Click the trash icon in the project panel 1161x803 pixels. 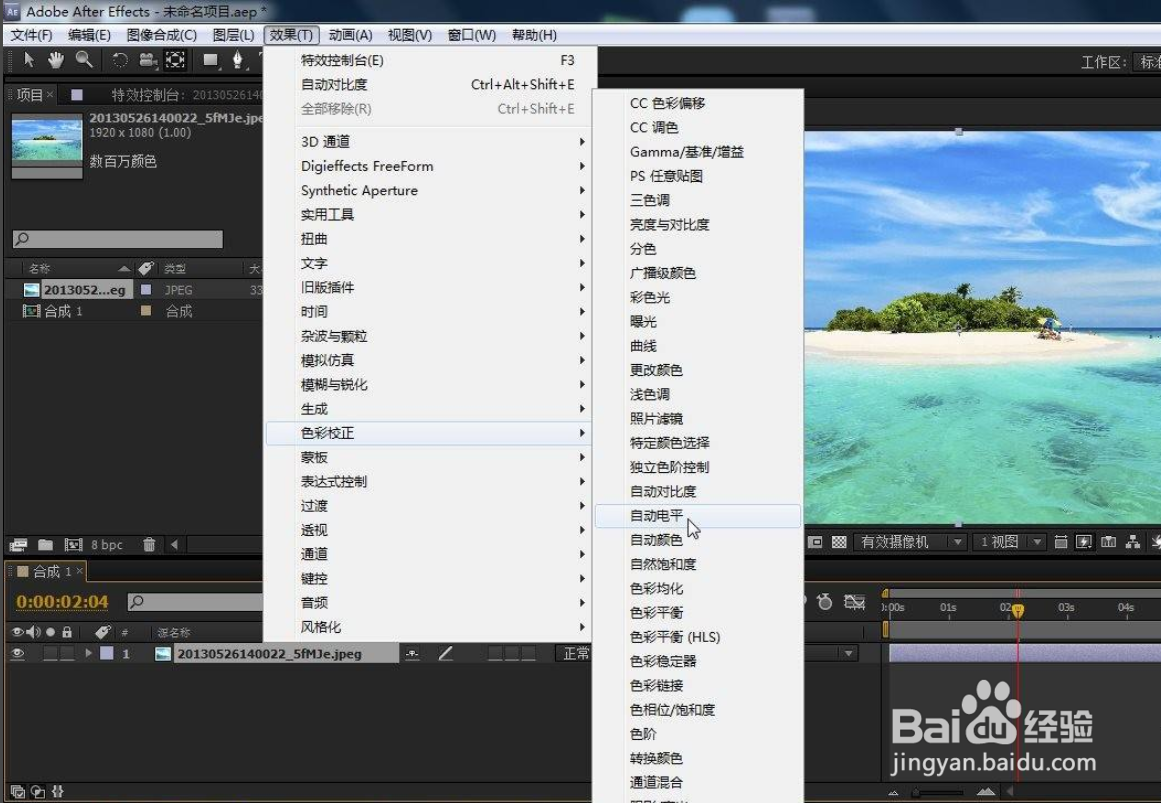pos(148,544)
